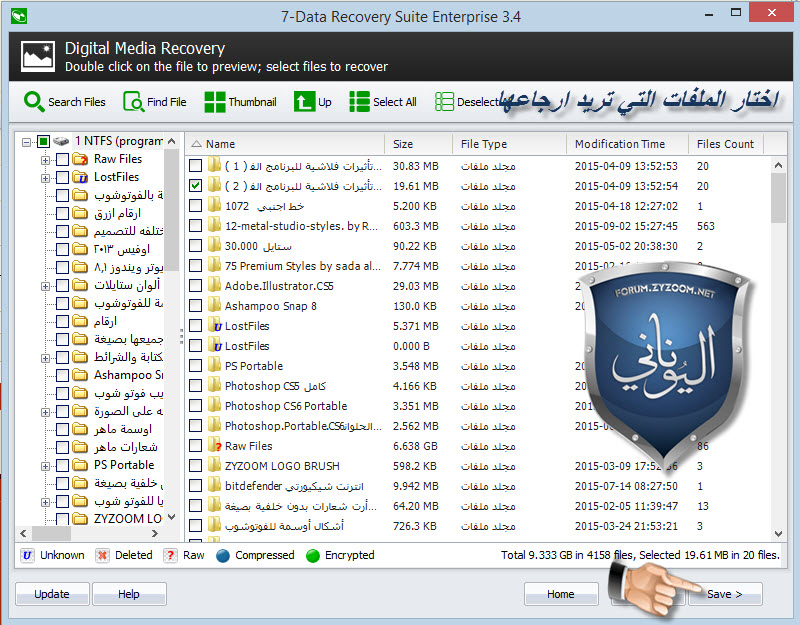
Task: Expand the LostFiles tree node
Action: tap(46, 177)
